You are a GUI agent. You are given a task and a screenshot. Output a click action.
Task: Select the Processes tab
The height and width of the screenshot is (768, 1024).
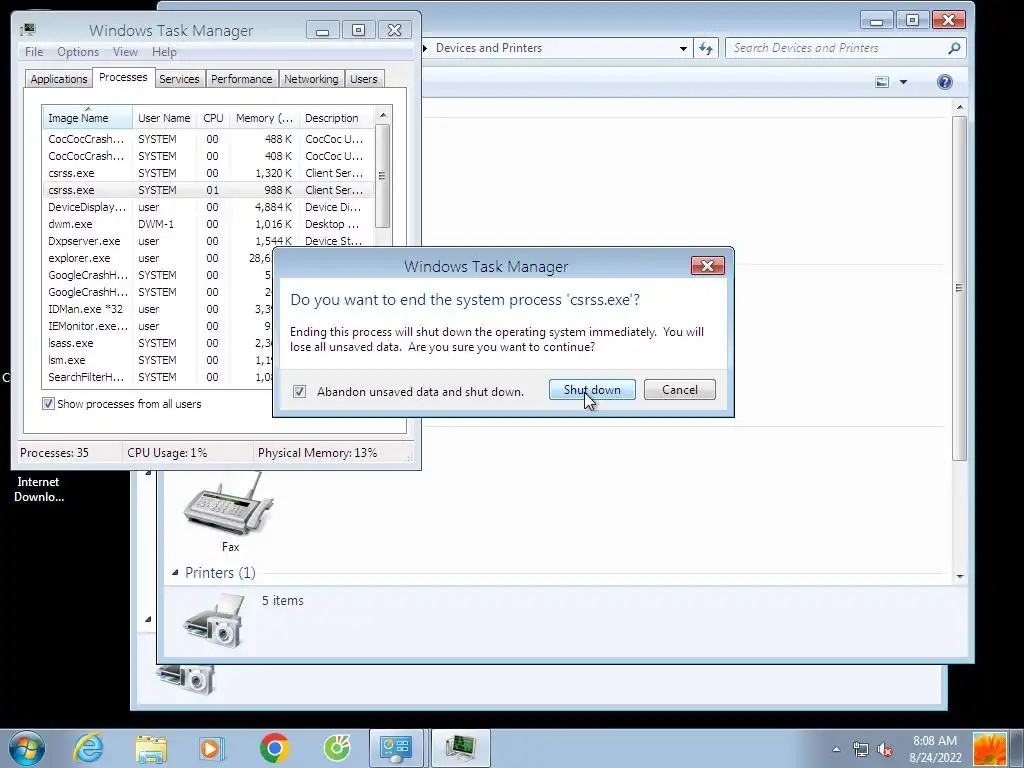click(x=123, y=77)
